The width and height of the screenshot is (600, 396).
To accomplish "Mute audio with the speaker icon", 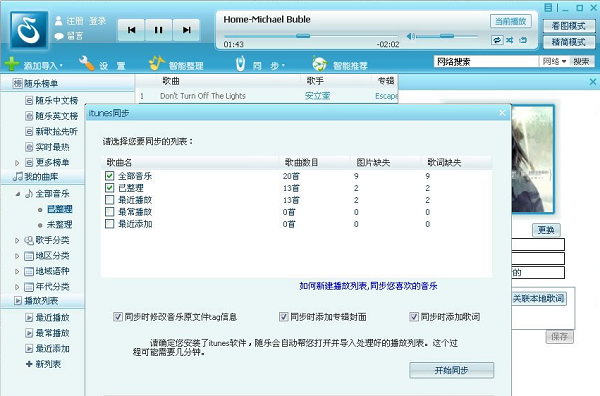I will click(x=411, y=36).
